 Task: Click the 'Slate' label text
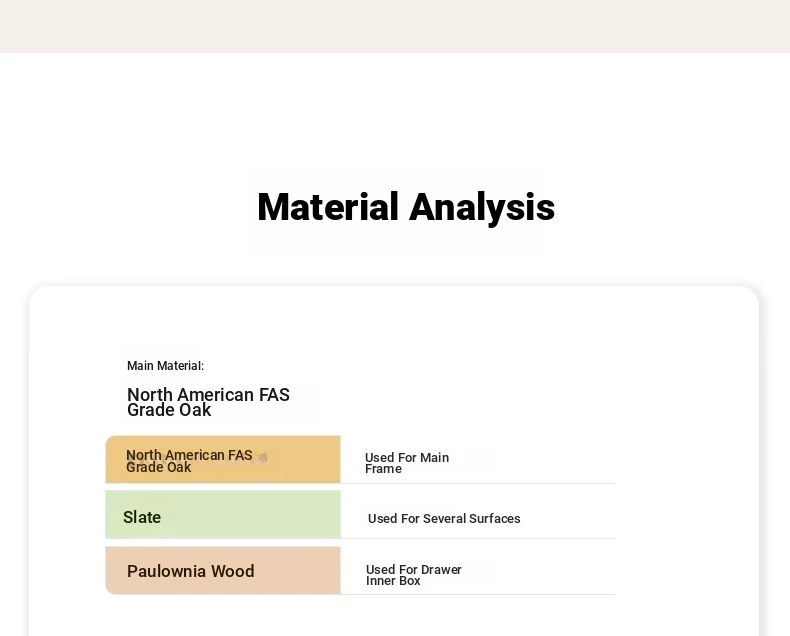pos(142,517)
